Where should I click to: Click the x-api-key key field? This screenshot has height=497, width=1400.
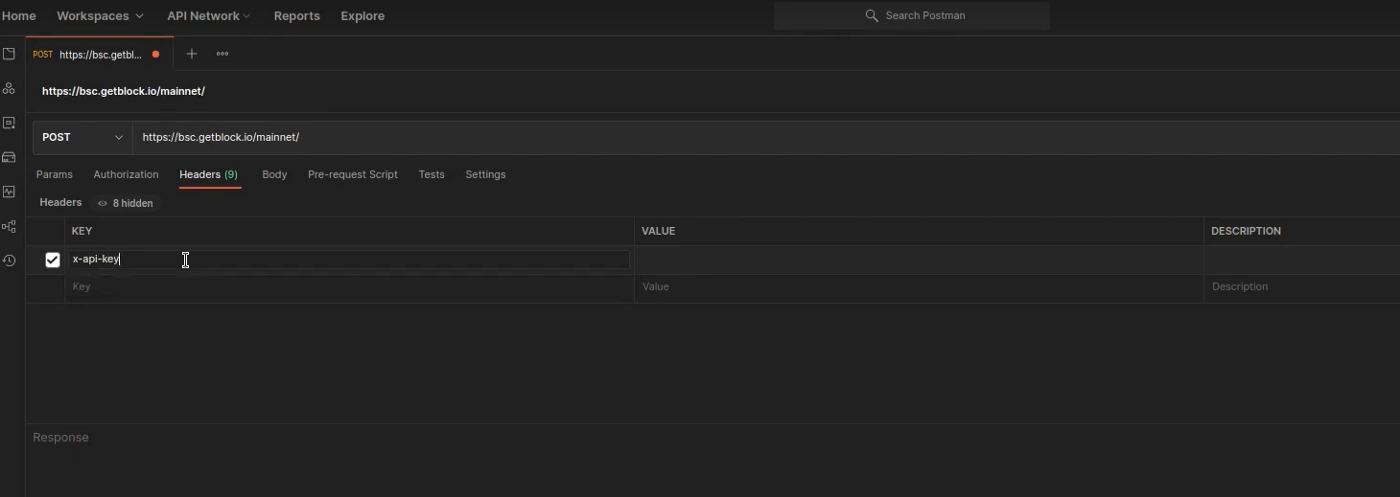click(x=349, y=260)
